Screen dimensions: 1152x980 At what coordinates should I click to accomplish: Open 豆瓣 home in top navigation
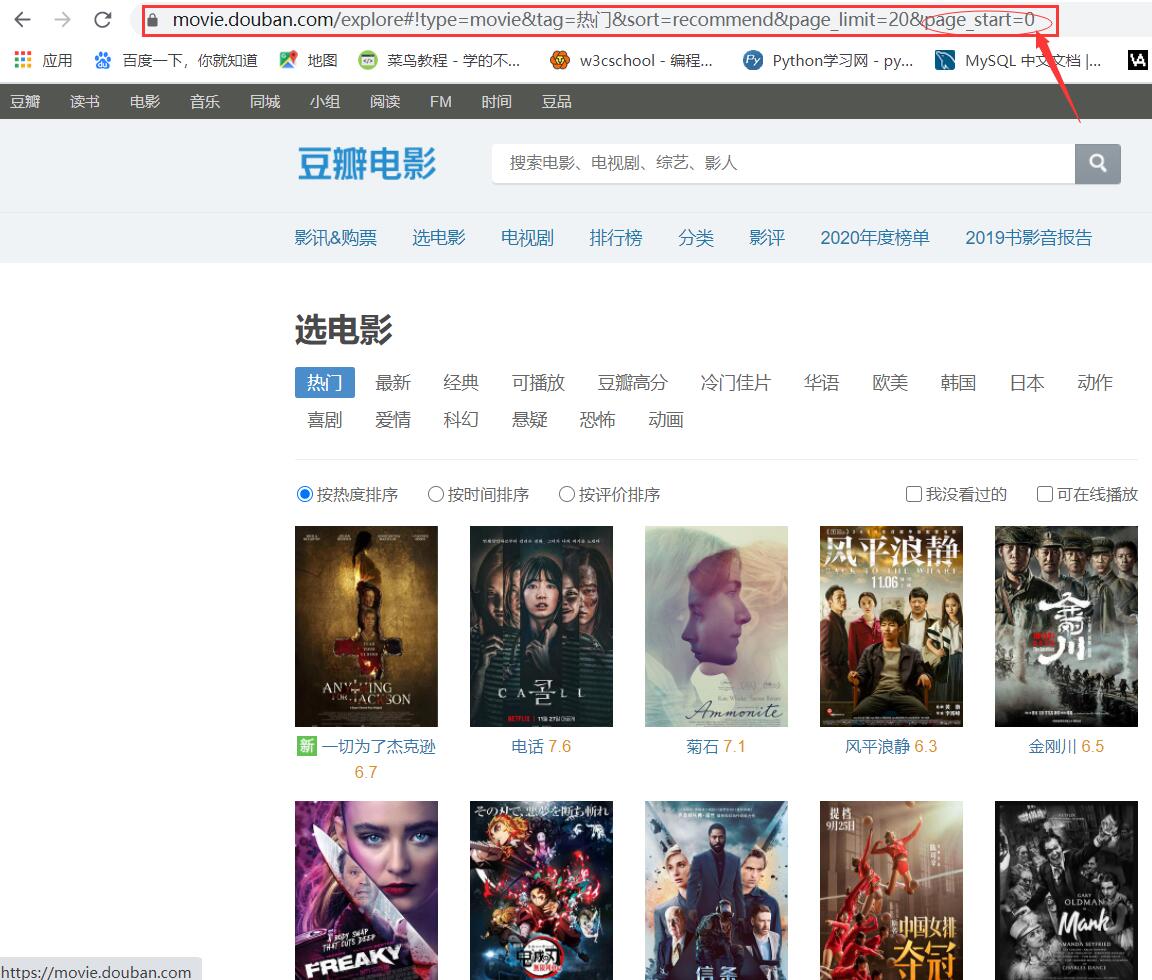coord(25,101)
